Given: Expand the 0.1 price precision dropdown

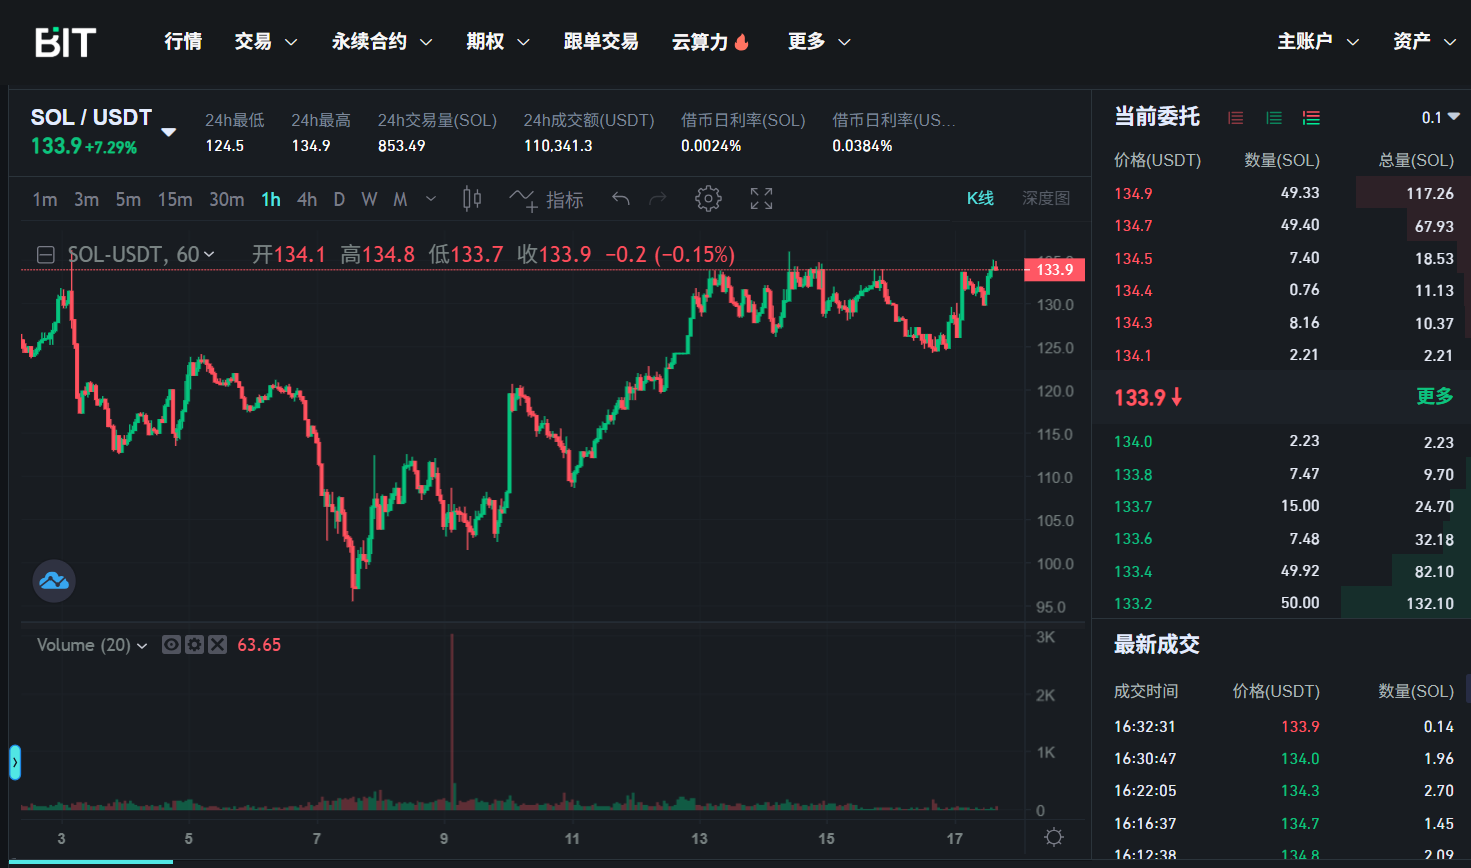Looking at the screenshot, I should (1440, 118).
